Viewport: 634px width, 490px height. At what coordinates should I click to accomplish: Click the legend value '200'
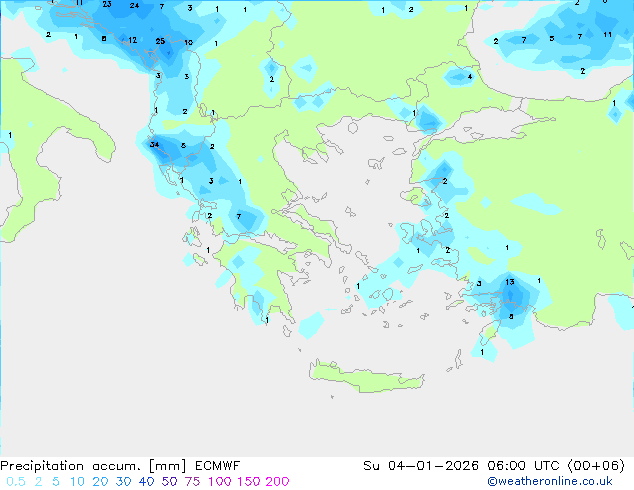278,482
